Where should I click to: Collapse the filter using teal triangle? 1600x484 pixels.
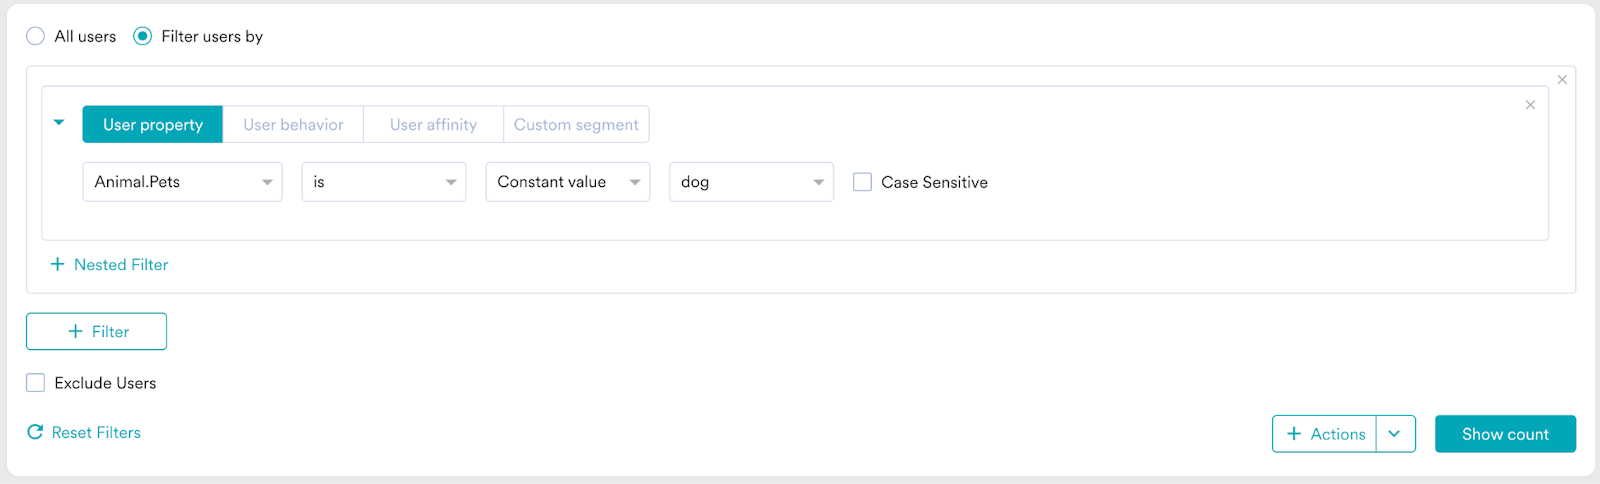(59, 123)
